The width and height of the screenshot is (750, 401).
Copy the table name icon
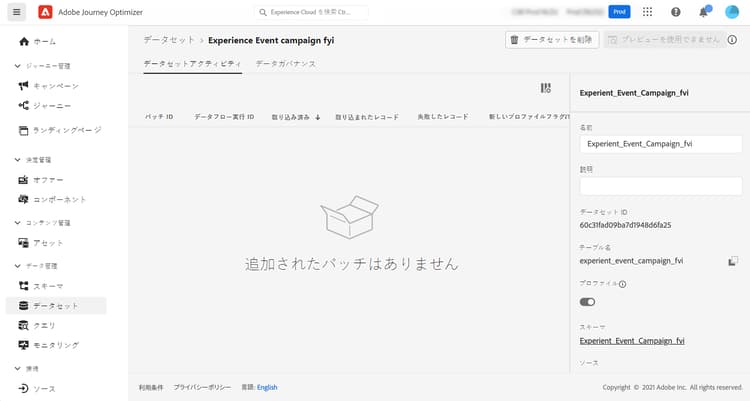[733, 261]
